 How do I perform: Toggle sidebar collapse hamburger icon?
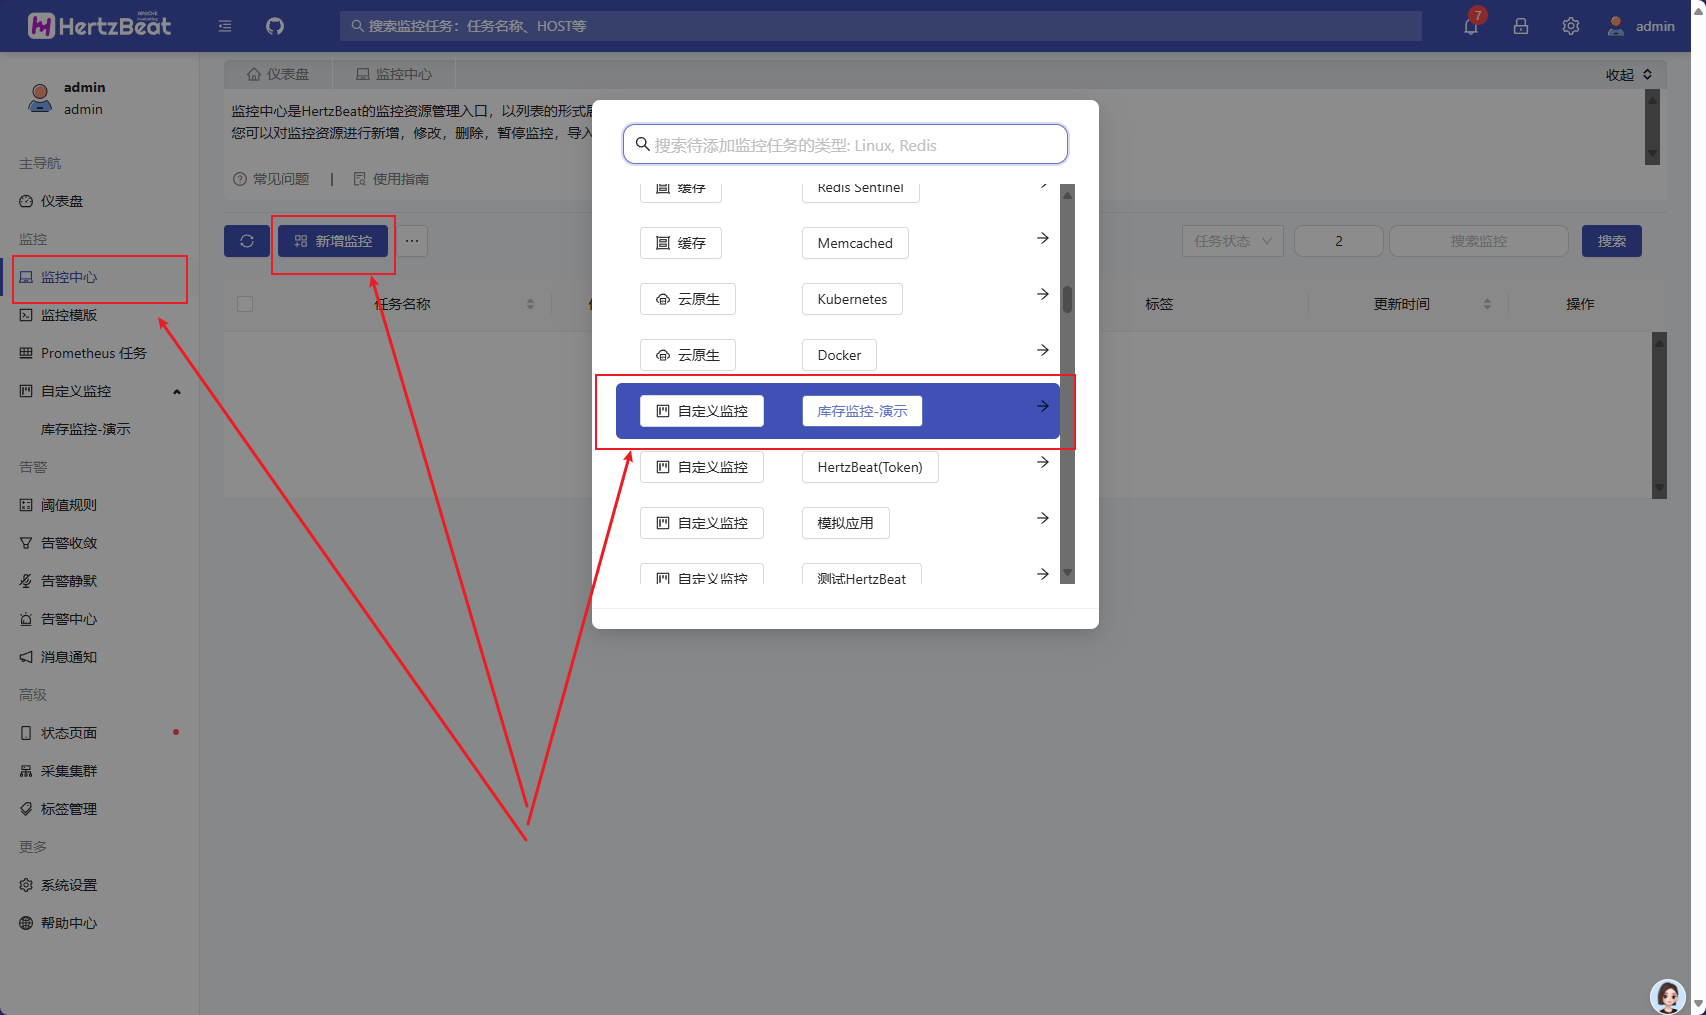(225, 26)
